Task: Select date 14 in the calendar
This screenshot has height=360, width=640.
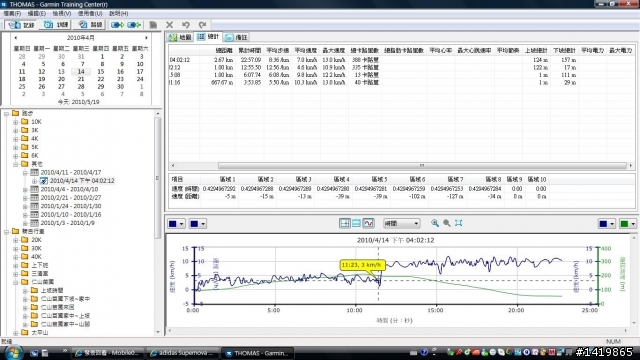Action: [x=81, y=71]
